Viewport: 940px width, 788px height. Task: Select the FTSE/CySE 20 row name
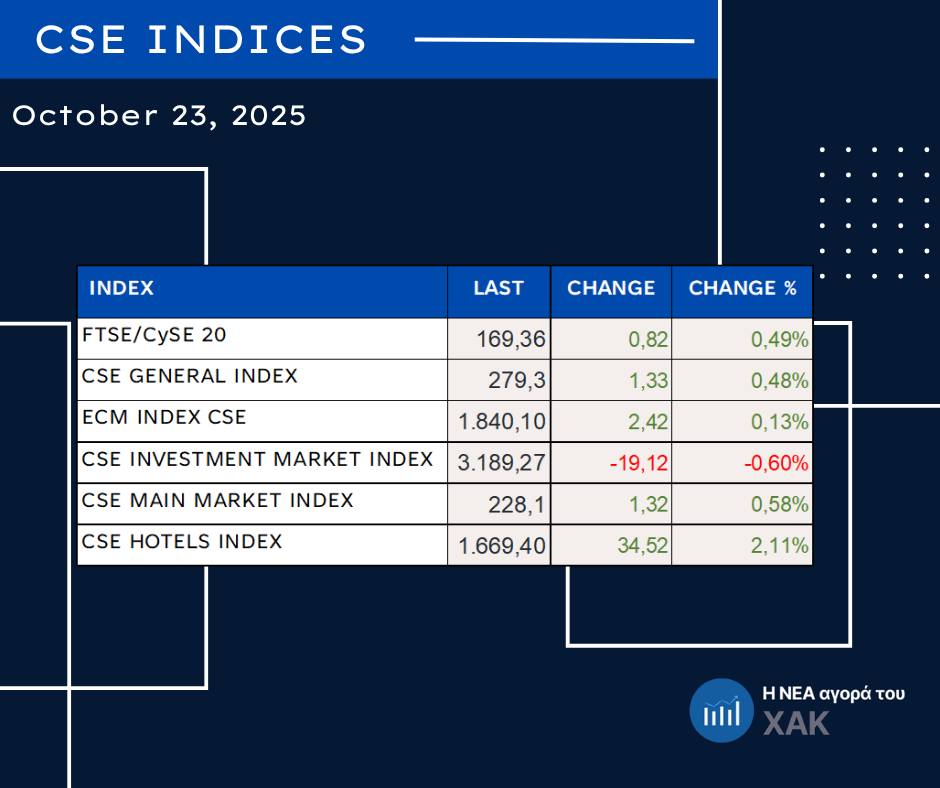click(x=154, y=336)
